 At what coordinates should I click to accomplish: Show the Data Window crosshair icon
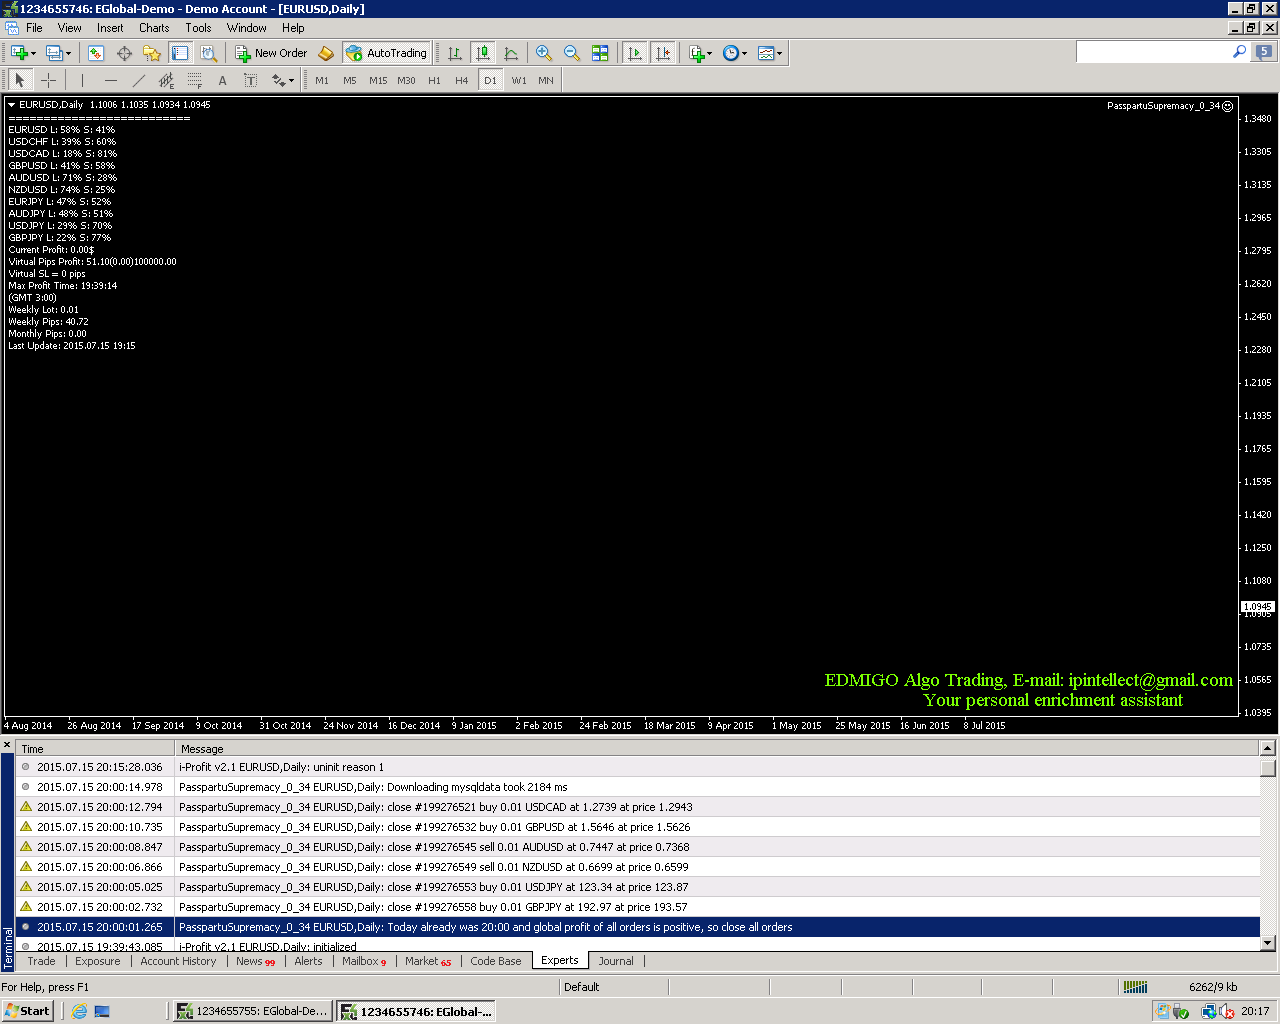point(124,53)
